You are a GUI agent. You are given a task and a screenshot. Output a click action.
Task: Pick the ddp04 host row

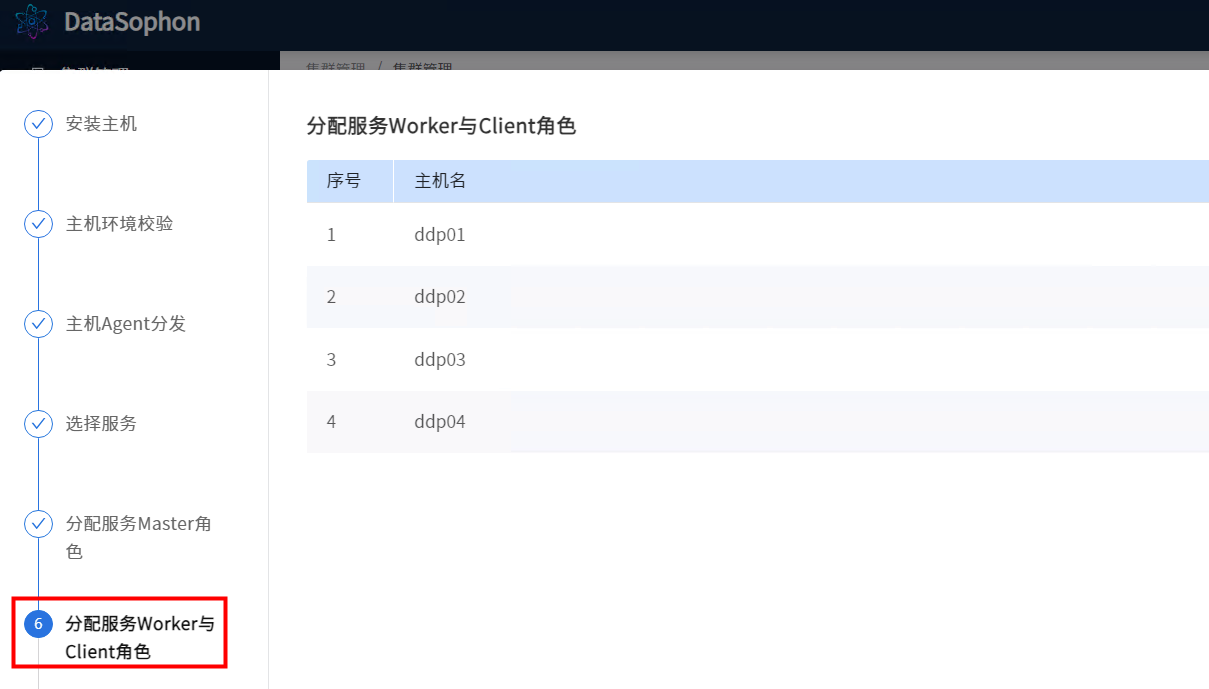click(x=440, y=422)
